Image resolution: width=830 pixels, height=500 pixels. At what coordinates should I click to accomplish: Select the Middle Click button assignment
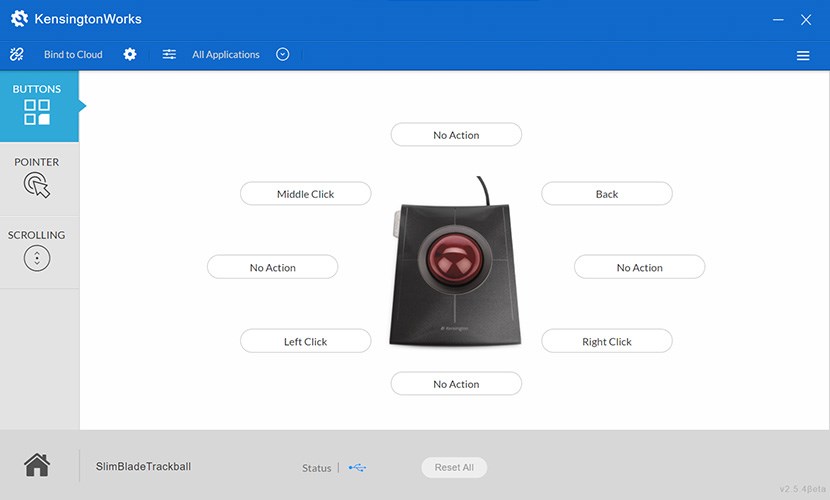(306, 194)
